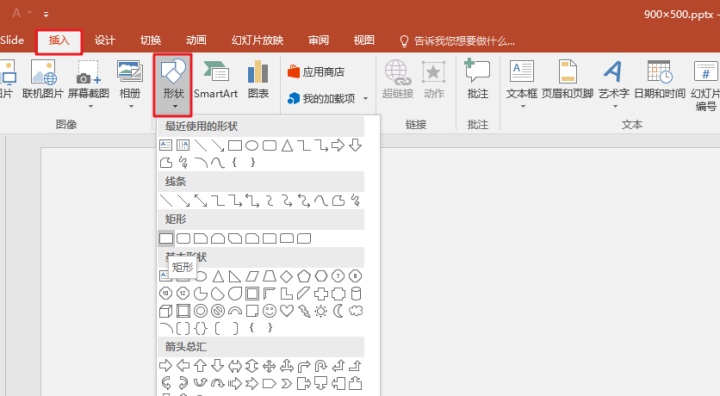The height and width of the screenshot is (396, 720).
Task: Choose the cube shape
Action: (x=166, y=311)
